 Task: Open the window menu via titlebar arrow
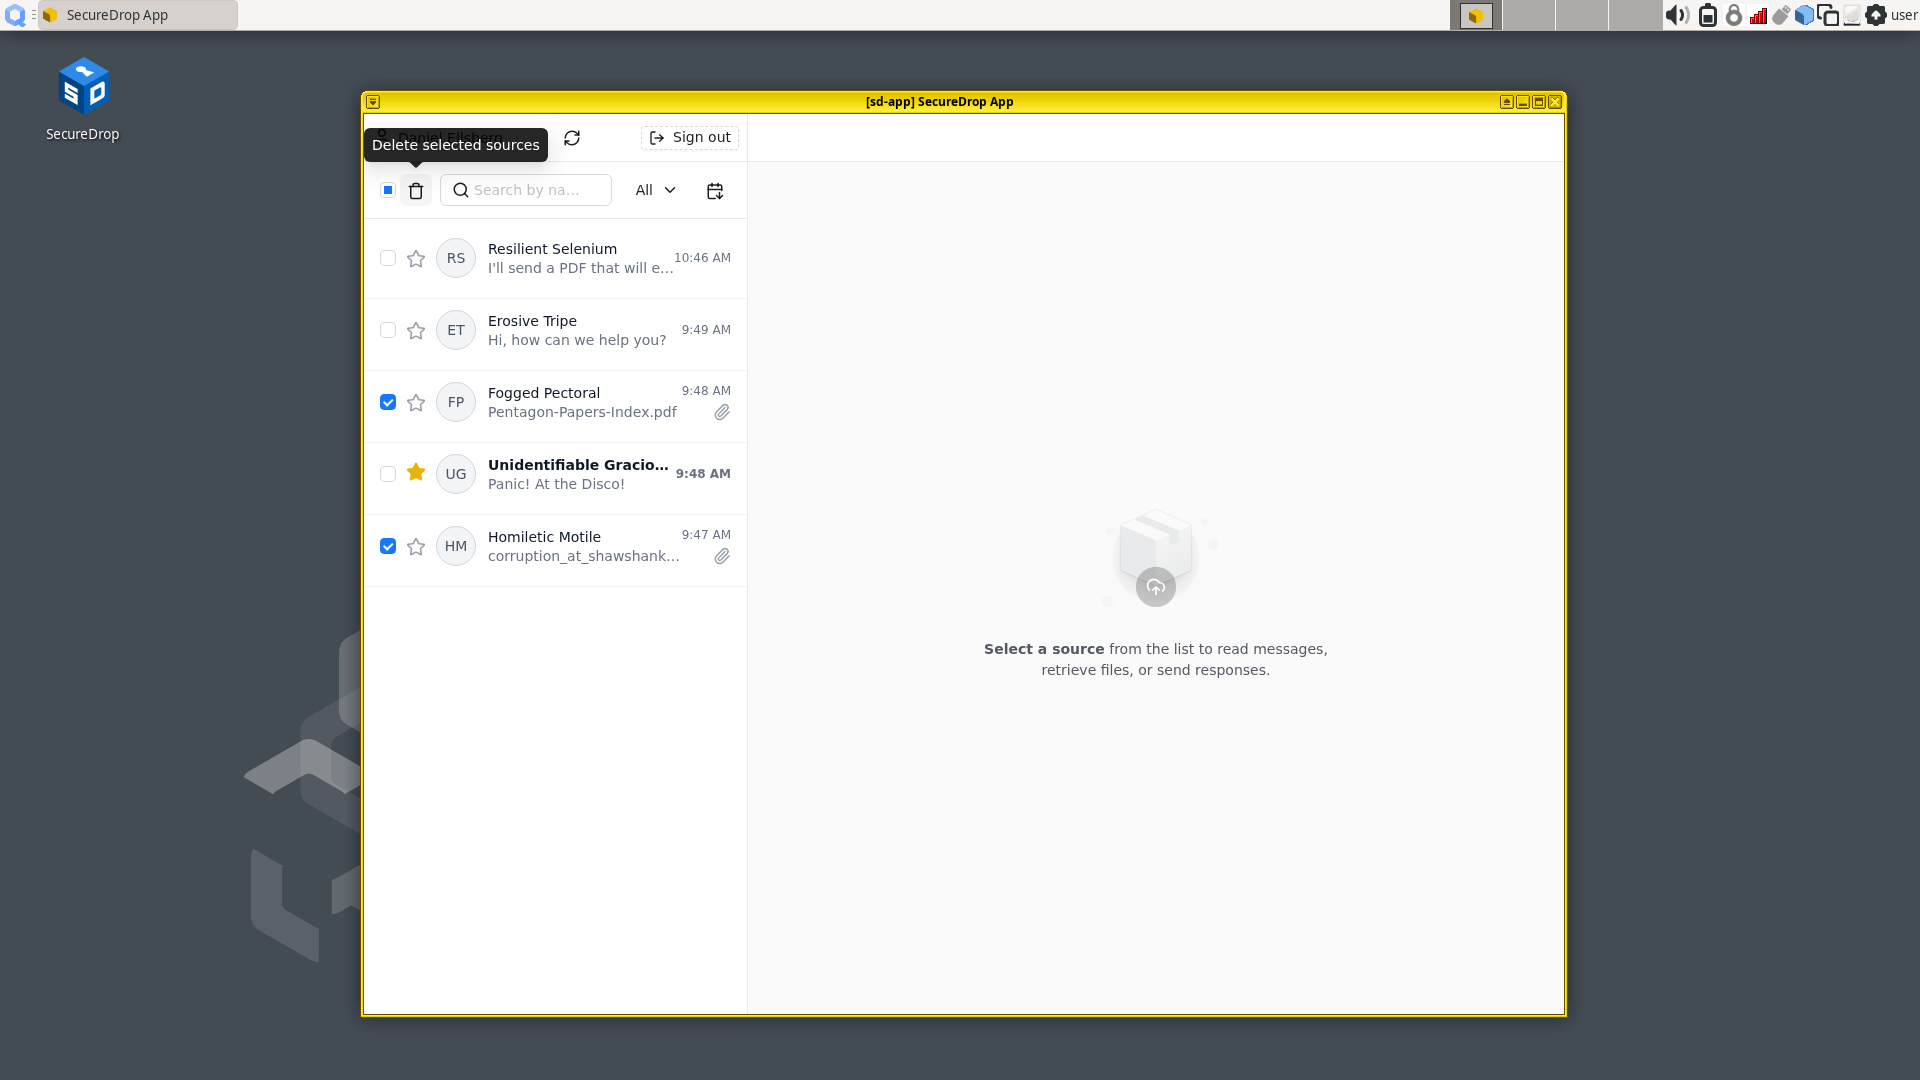(x=372, y=101)
